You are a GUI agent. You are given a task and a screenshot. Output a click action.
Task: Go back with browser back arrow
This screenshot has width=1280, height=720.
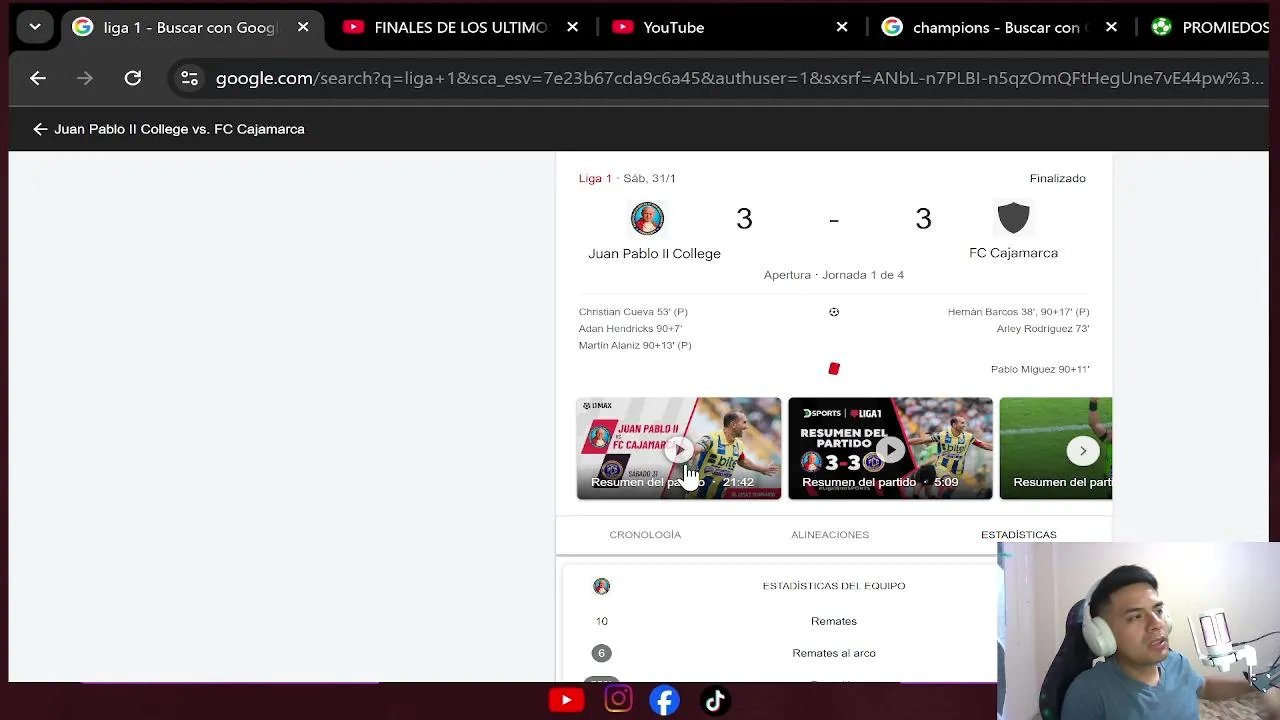pos(38,78)
